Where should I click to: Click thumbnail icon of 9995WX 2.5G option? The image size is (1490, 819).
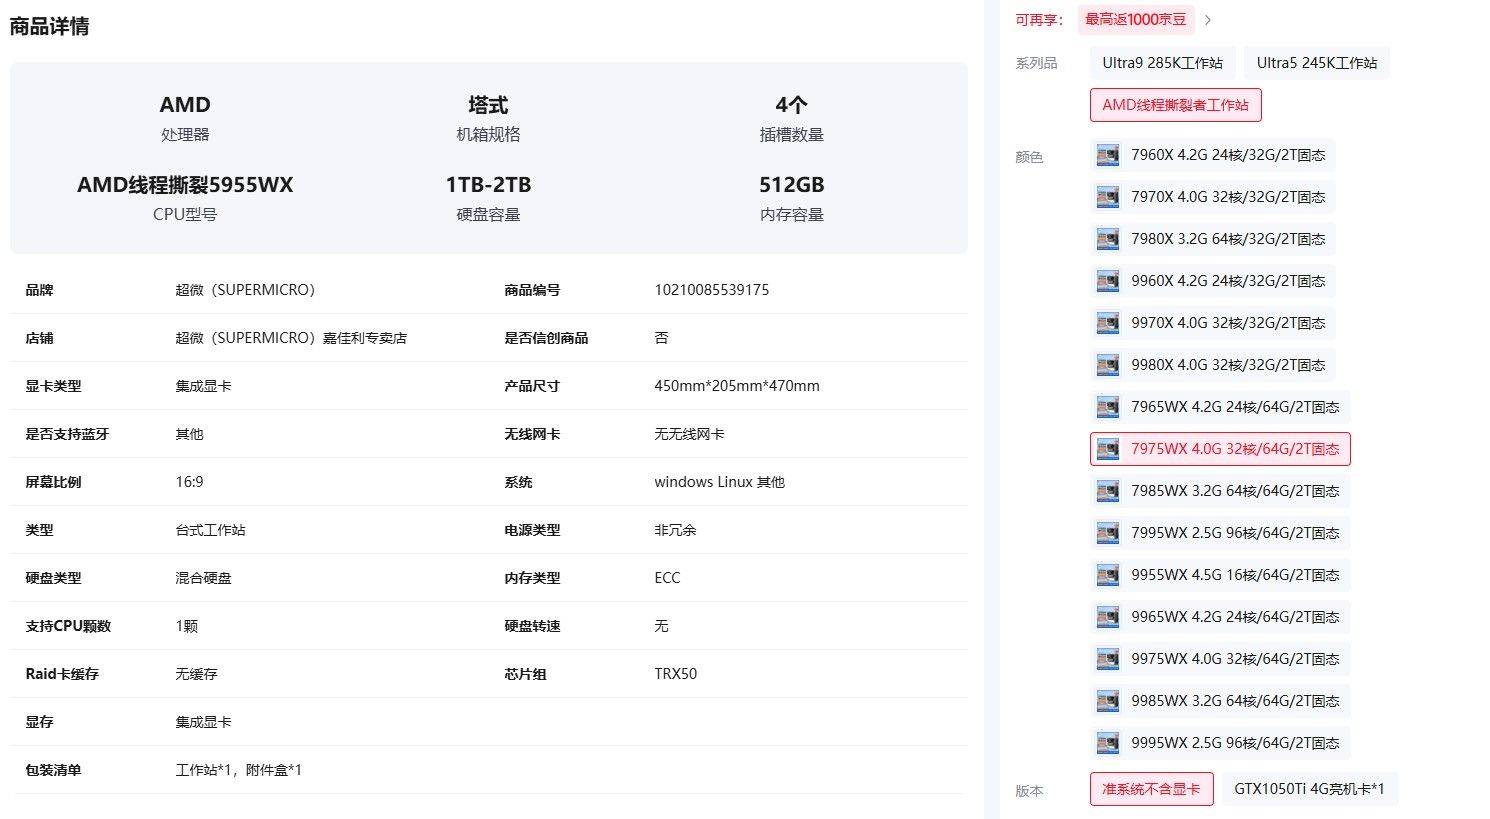[x=1107, y=743]
